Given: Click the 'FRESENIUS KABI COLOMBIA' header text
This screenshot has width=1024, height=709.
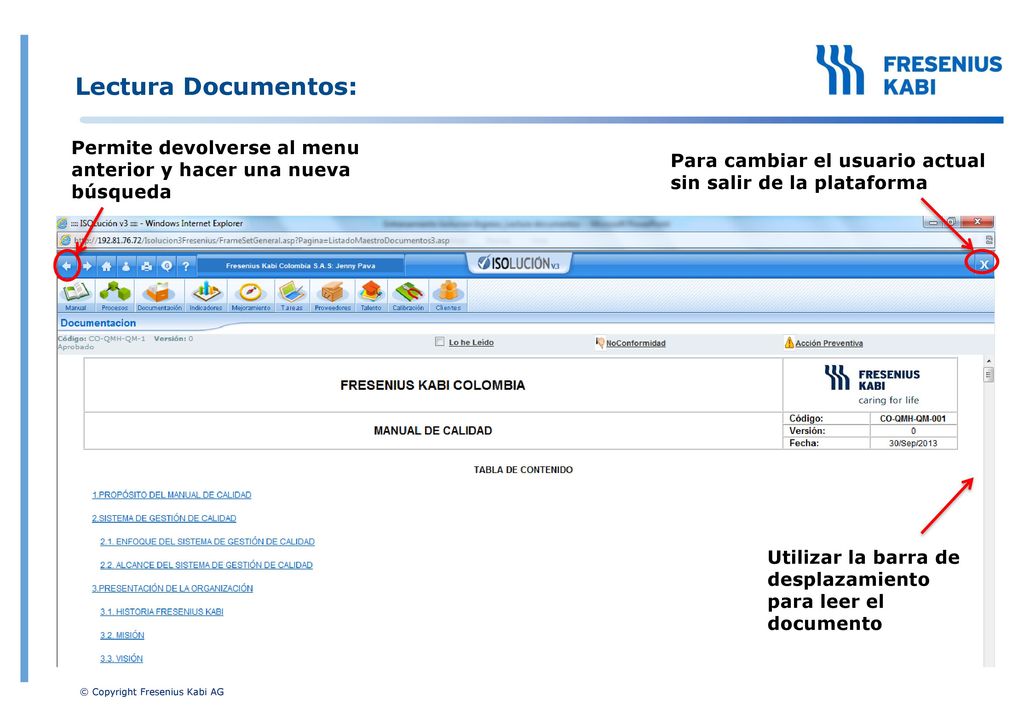Looking at the screenshot, I should click(432, 385).
